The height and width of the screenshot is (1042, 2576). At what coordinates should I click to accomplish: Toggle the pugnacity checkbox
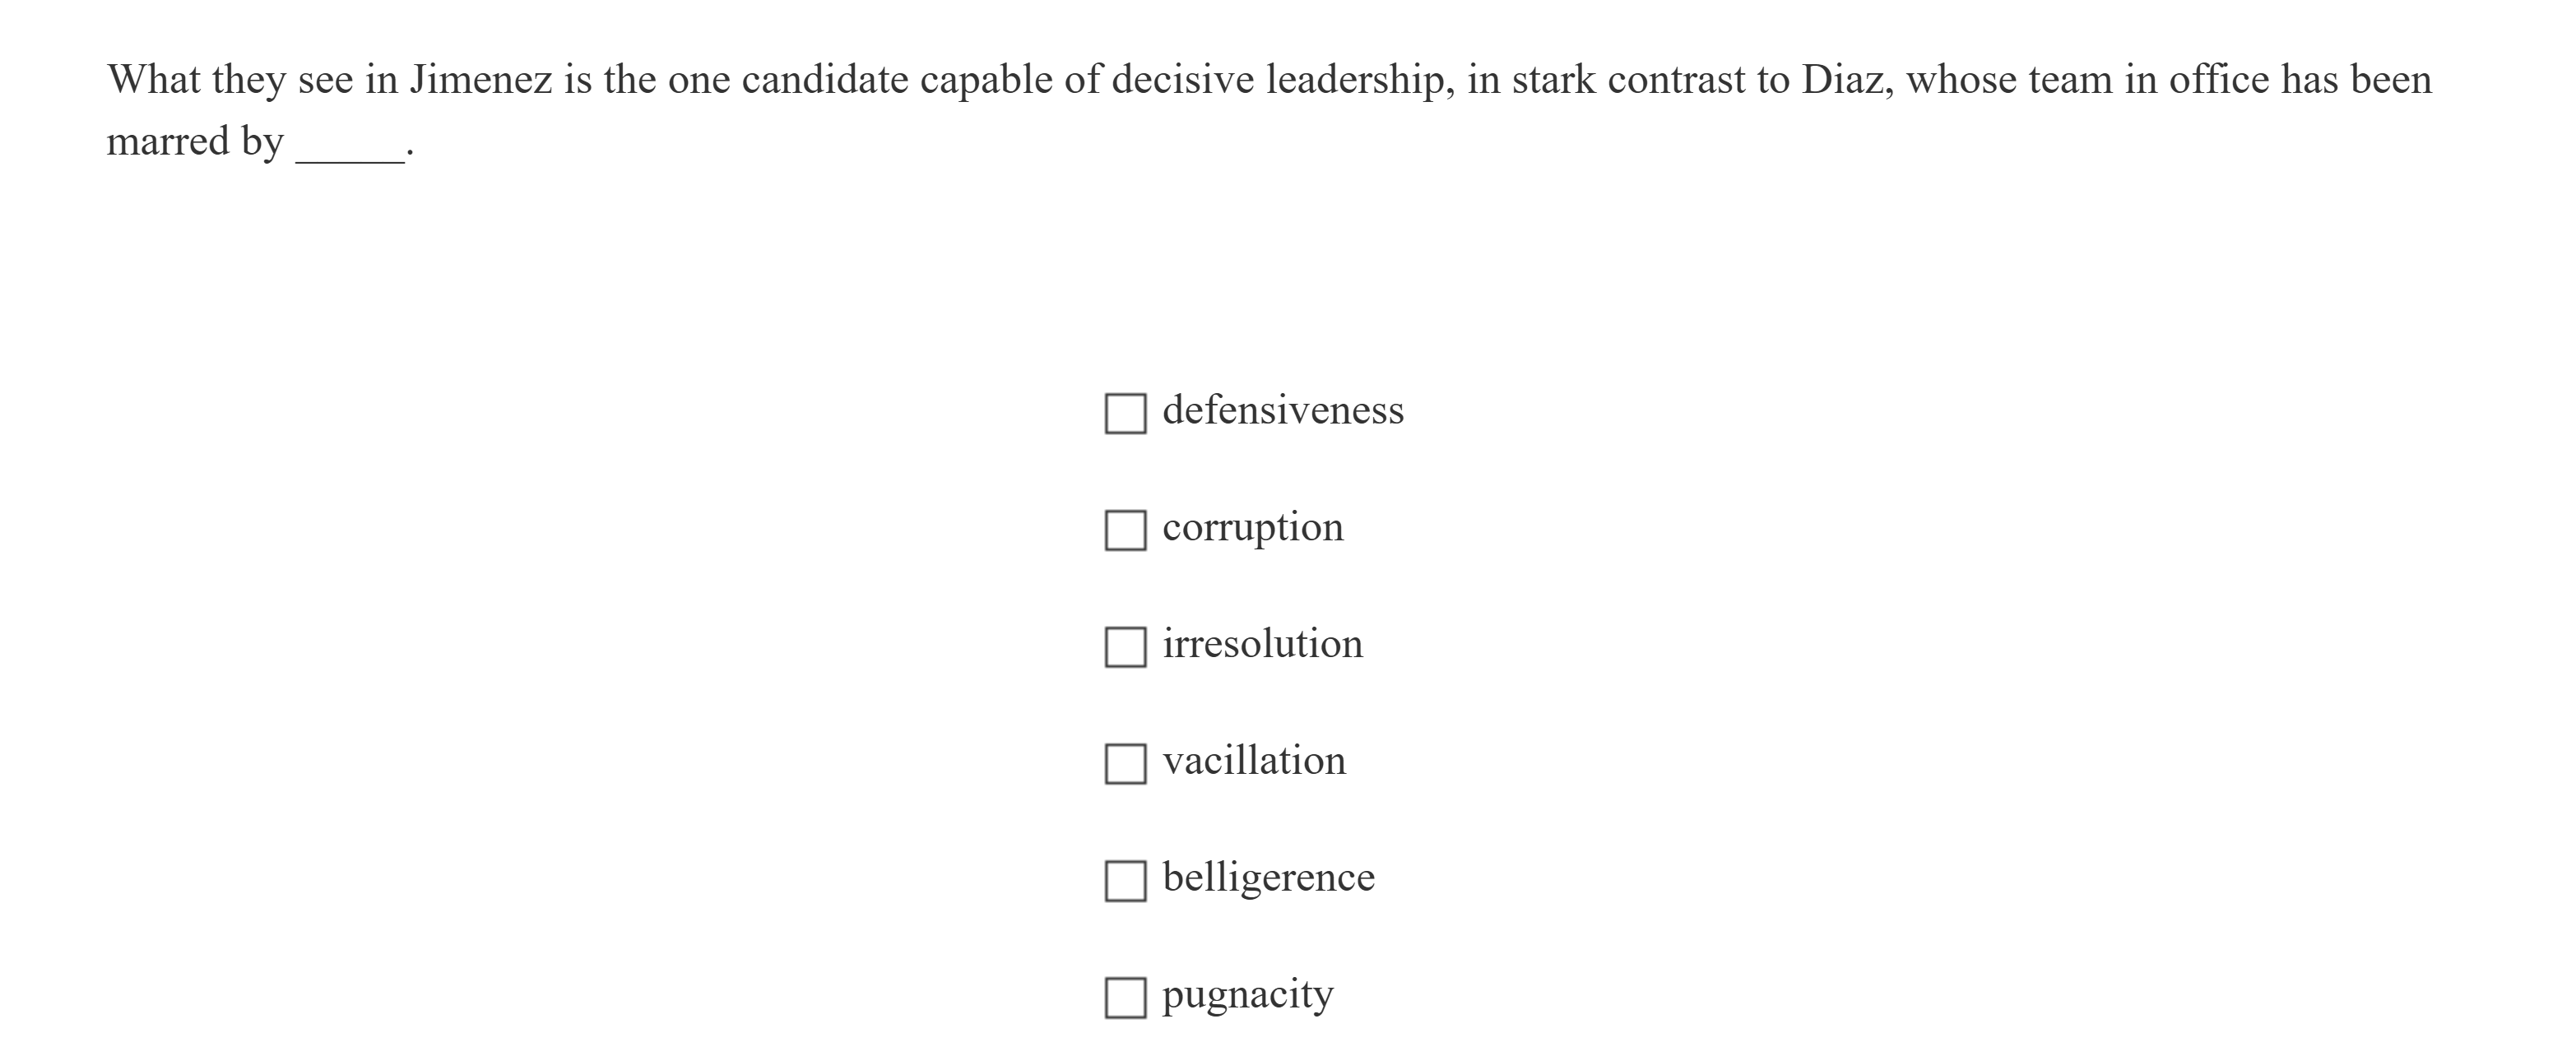1125,997
